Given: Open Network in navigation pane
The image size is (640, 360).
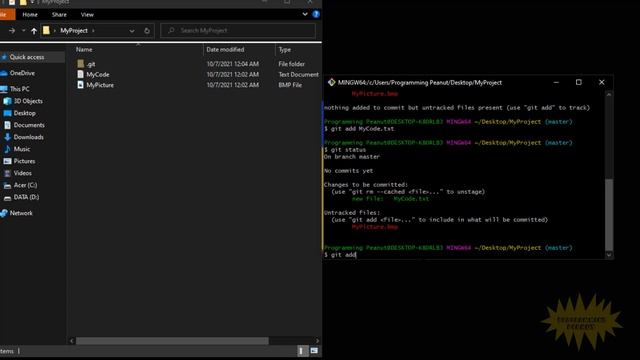Looking at the screenshot, I should click(21, 213).
